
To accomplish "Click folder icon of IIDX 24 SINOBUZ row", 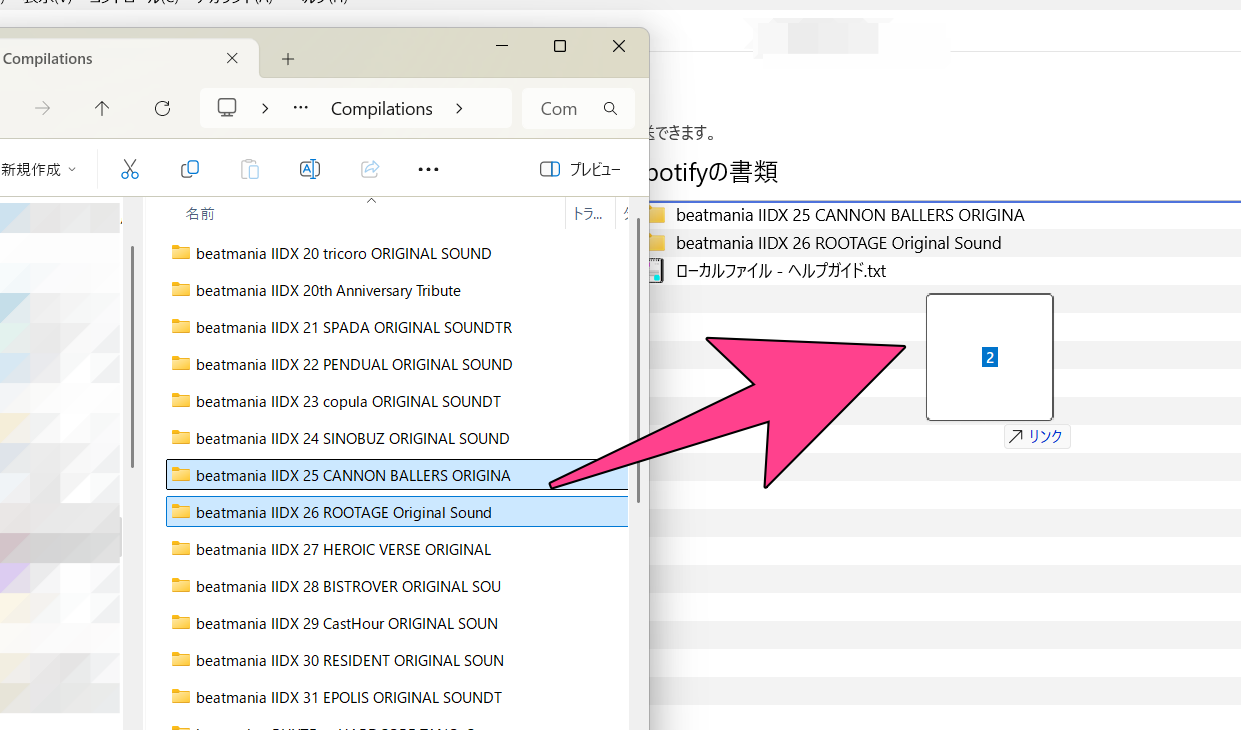I will pyautogui.click(x=181, y=438).
